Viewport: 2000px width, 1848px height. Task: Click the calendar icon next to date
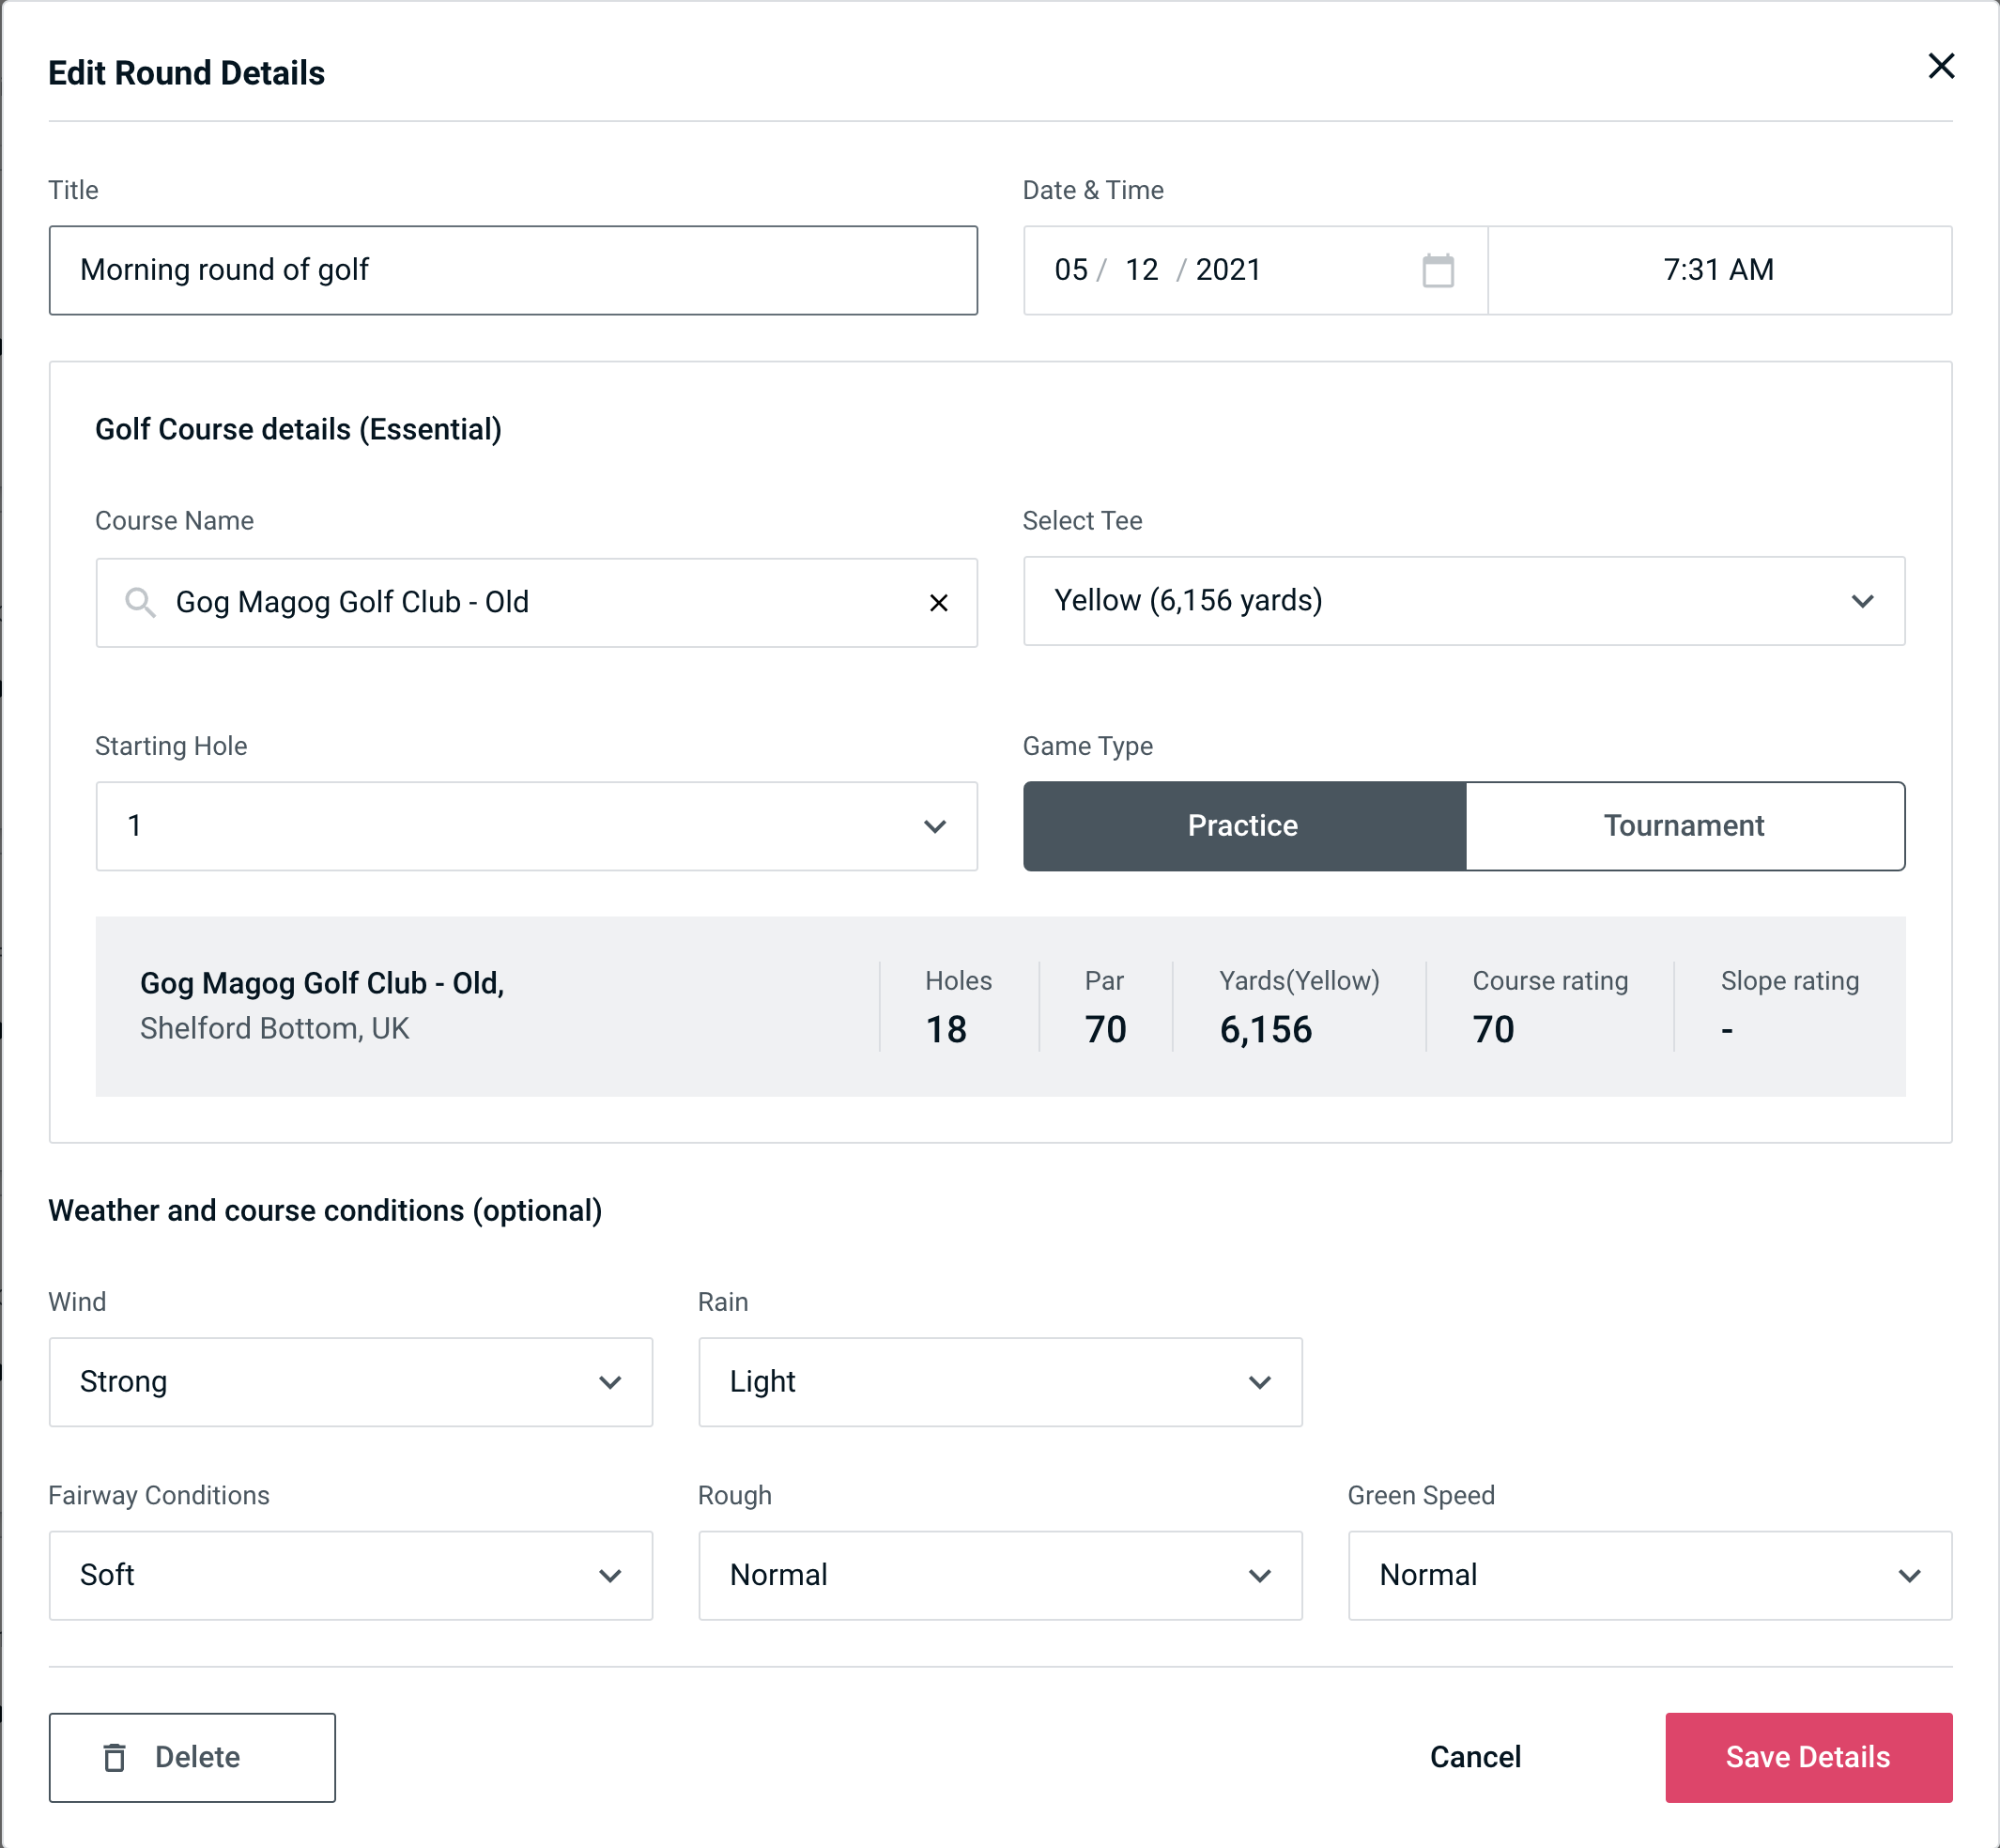pos(1439,270)
